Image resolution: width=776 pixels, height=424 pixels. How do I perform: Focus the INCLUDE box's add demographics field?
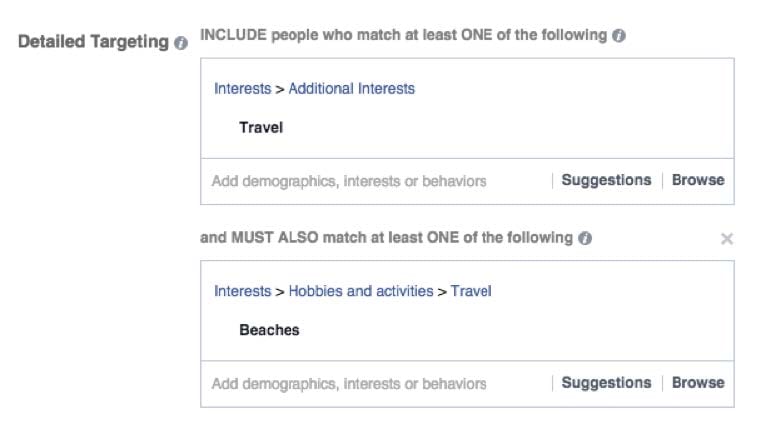point(349,181)
